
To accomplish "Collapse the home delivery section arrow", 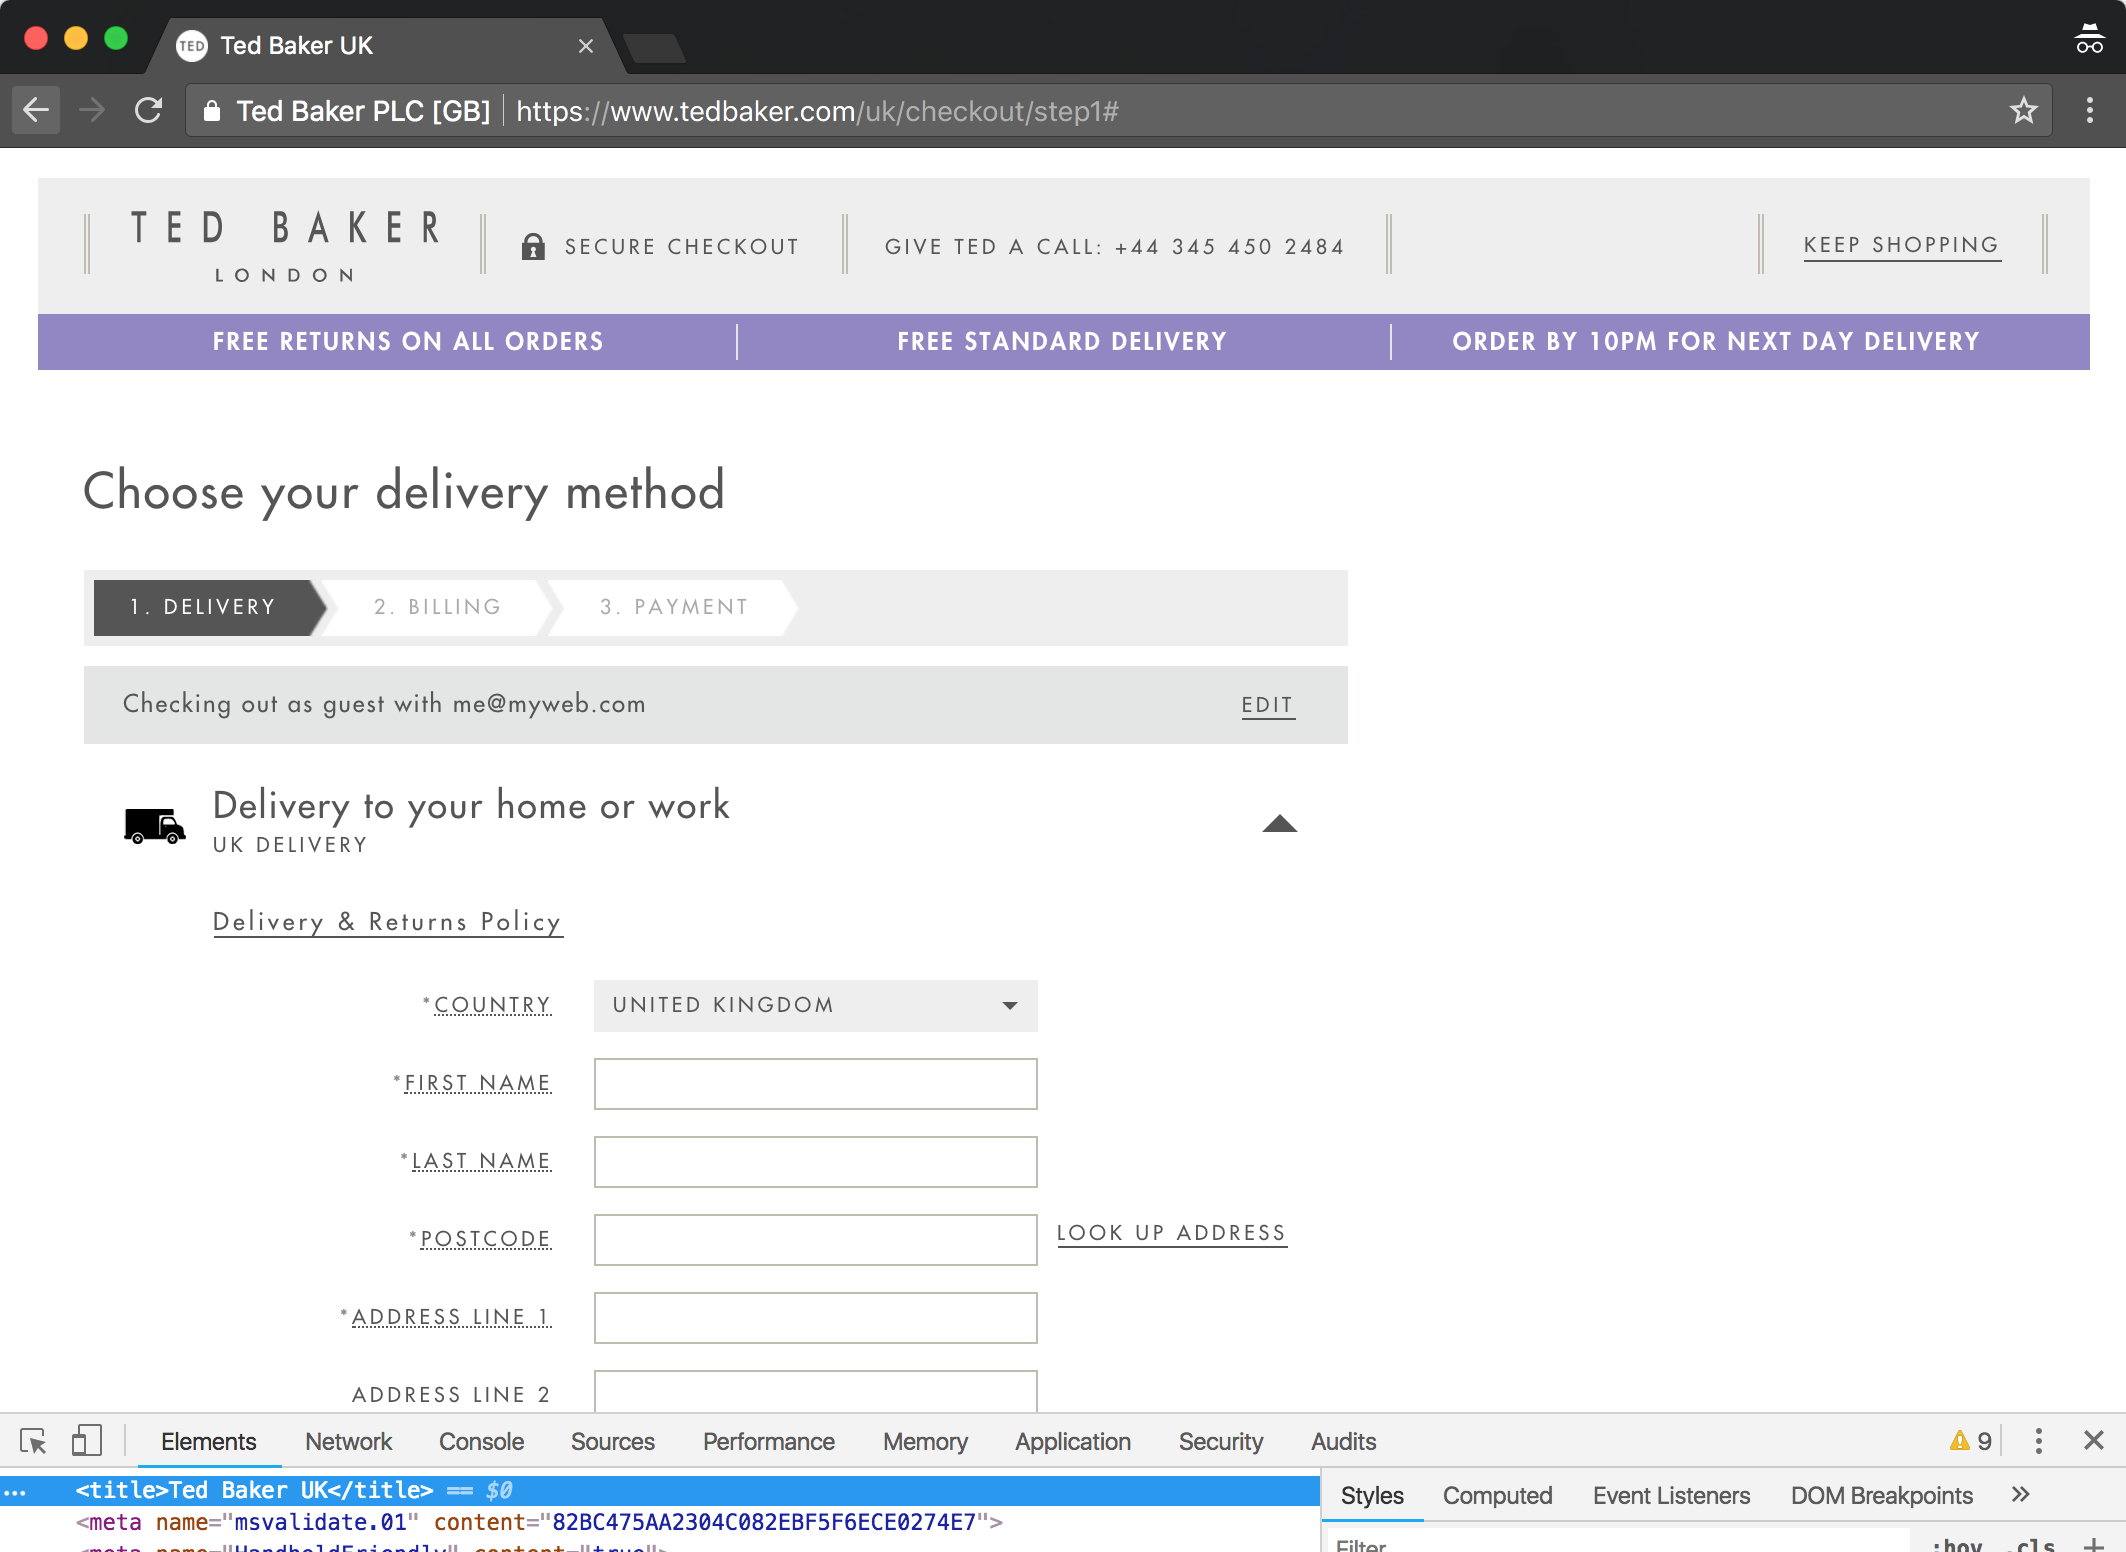I will click(x=1279, y=824).
